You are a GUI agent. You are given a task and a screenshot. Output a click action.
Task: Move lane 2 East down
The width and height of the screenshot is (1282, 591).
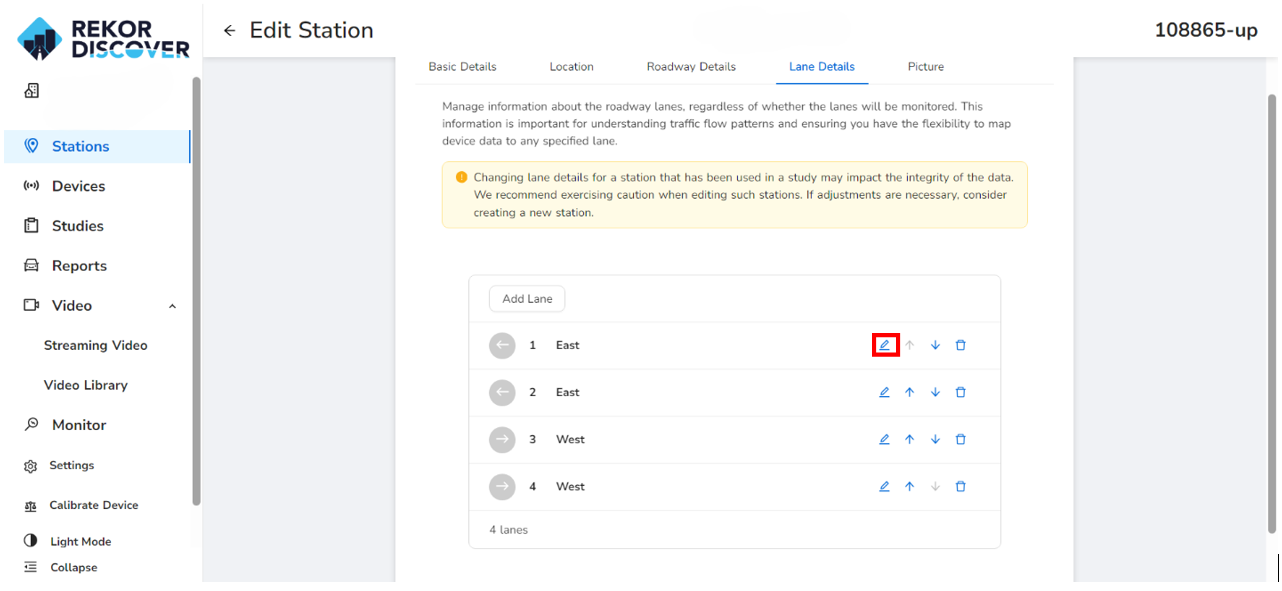point(935,392)
